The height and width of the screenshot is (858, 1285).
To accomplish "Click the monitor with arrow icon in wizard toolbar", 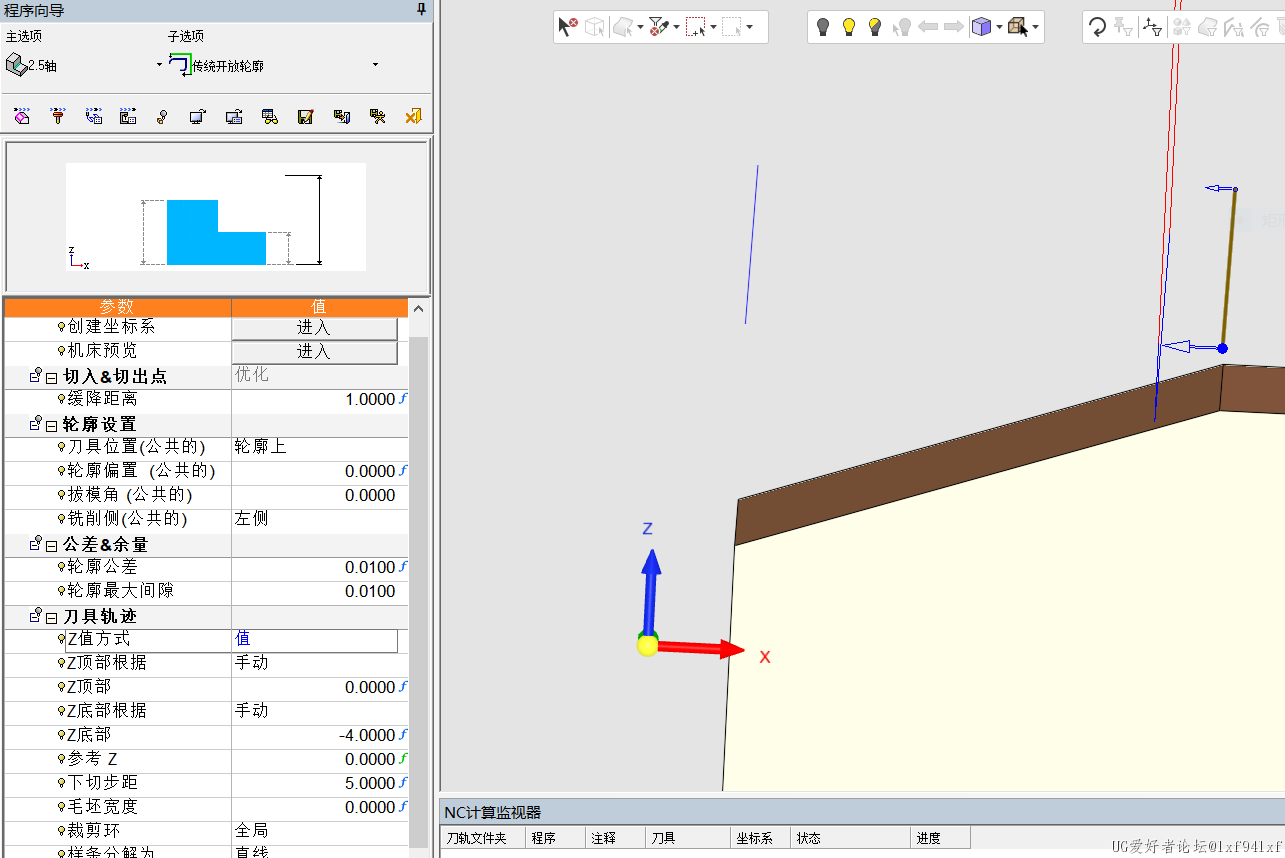I will tap(197, 117).
